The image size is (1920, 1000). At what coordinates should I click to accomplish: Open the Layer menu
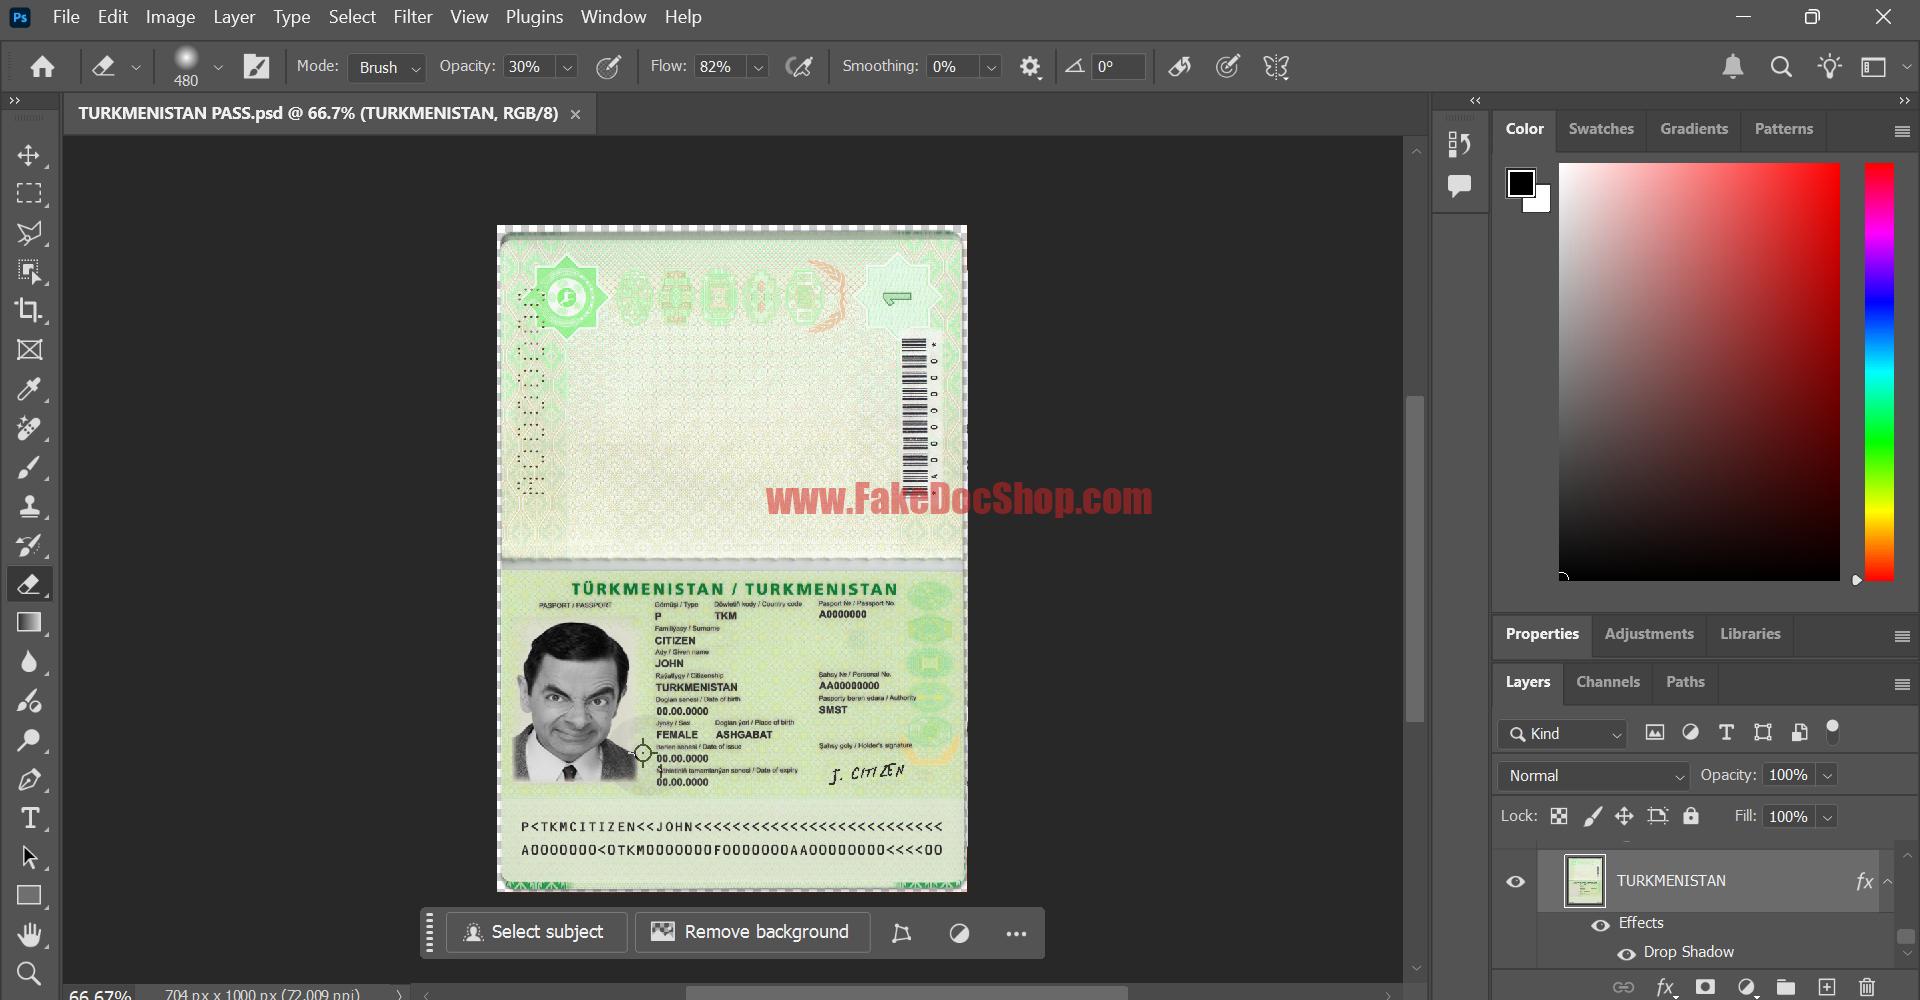pos(234,17)
